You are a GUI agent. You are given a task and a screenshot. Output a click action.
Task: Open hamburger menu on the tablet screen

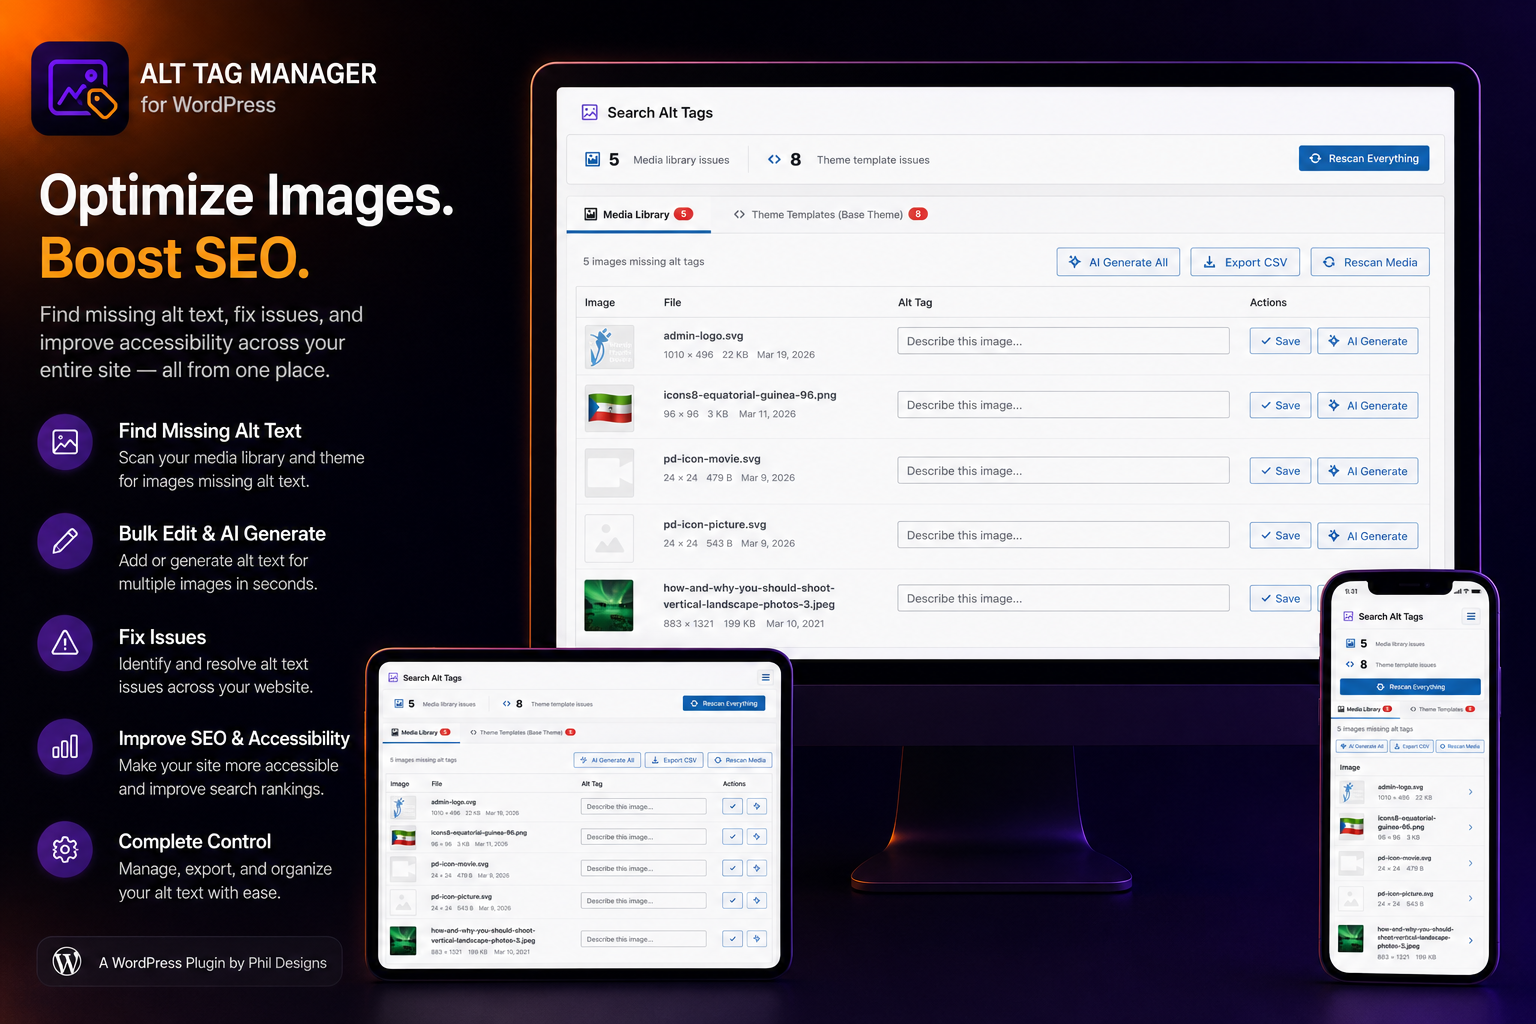point(766,678)
